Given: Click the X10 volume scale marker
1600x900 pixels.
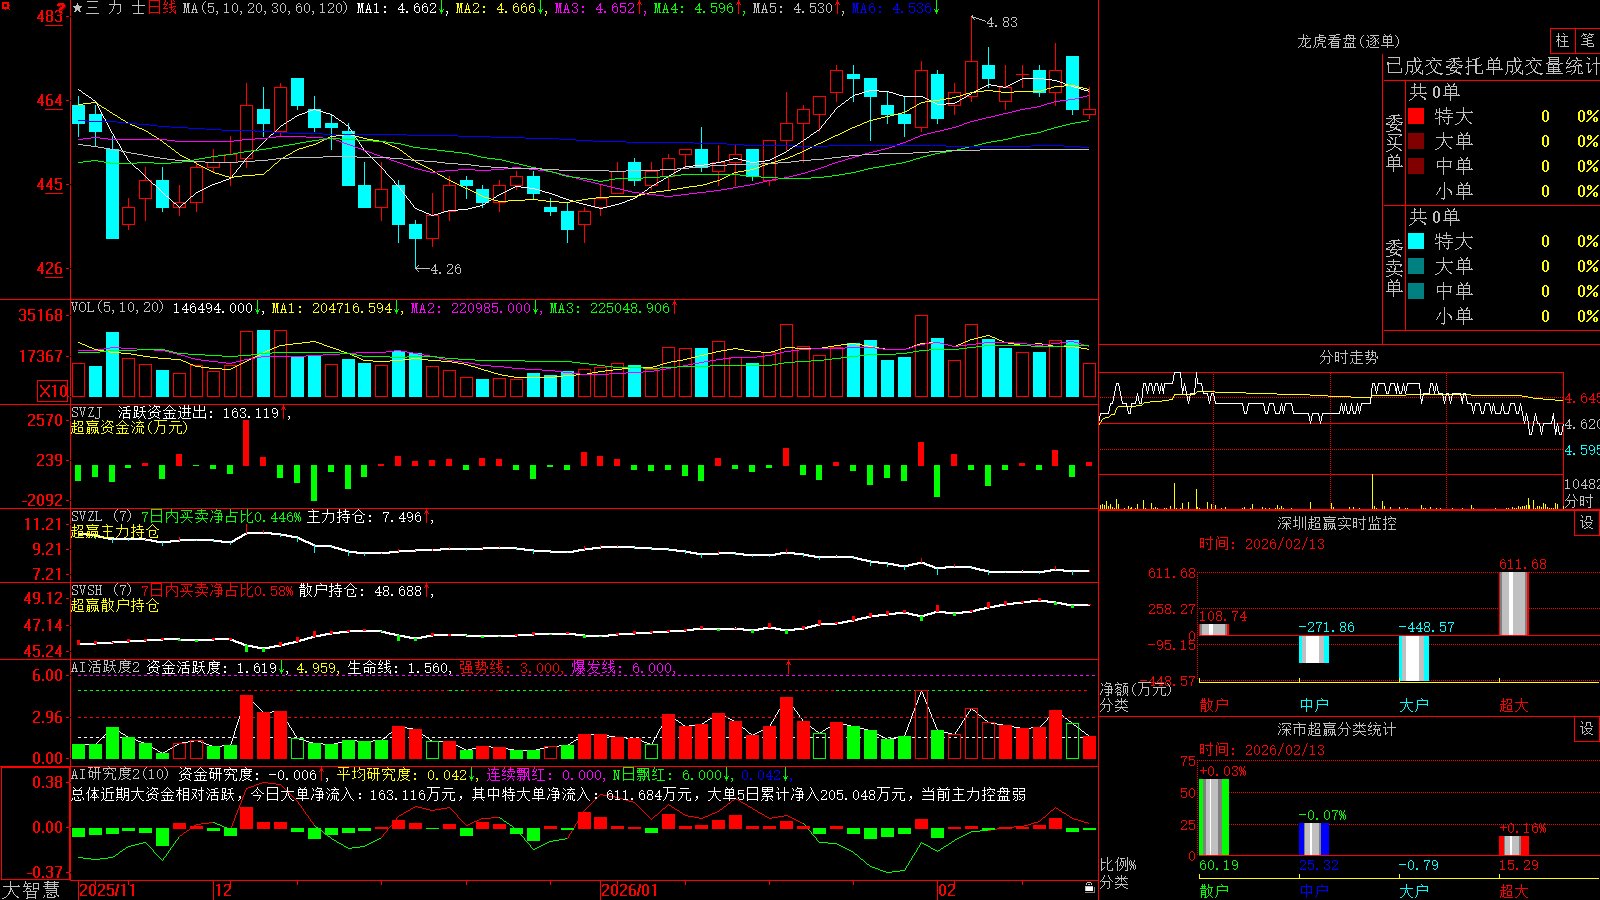Looking at the screenshot, I should 53,391.
